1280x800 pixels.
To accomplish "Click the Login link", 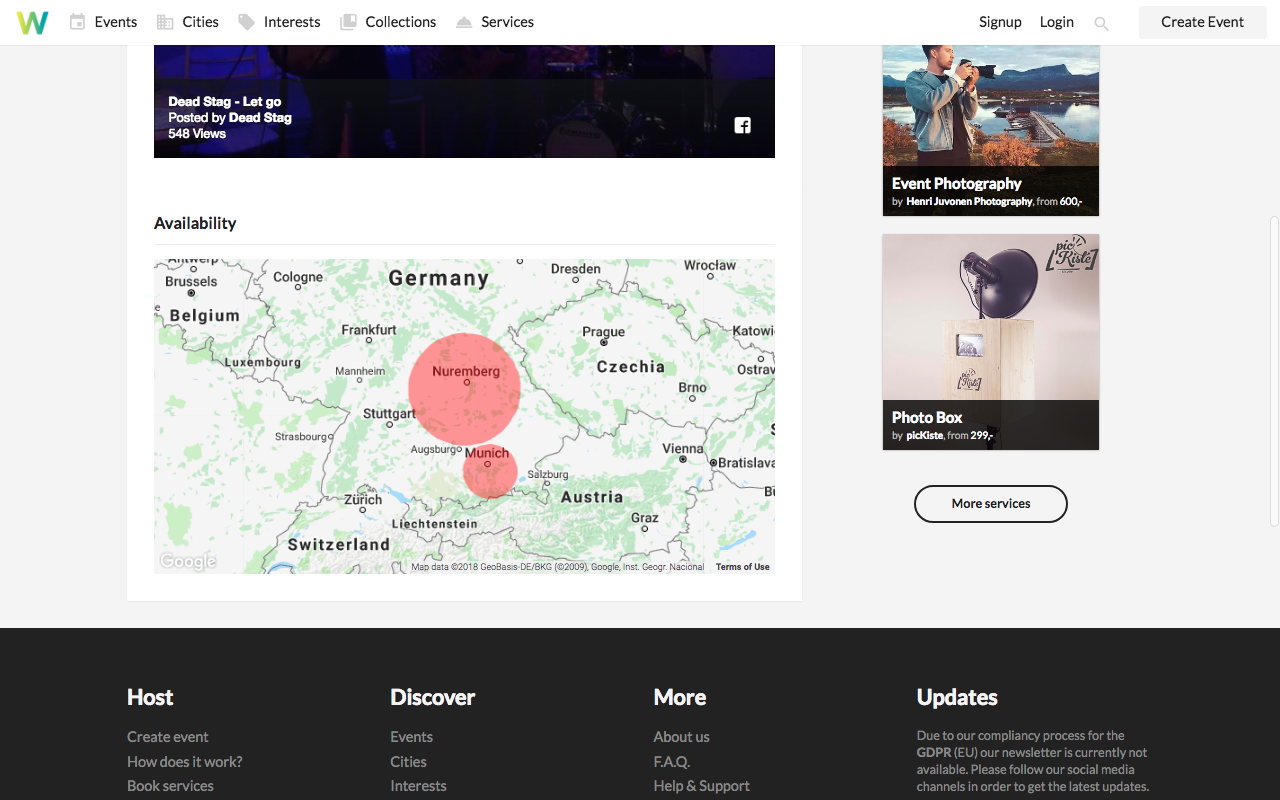I will click(1056, 22).
